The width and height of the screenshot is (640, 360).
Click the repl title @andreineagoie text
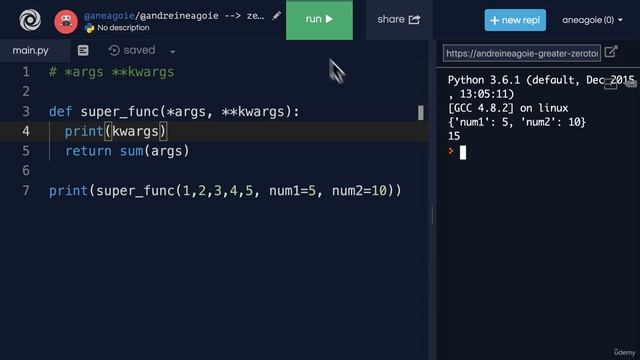(x=178, y=16)
